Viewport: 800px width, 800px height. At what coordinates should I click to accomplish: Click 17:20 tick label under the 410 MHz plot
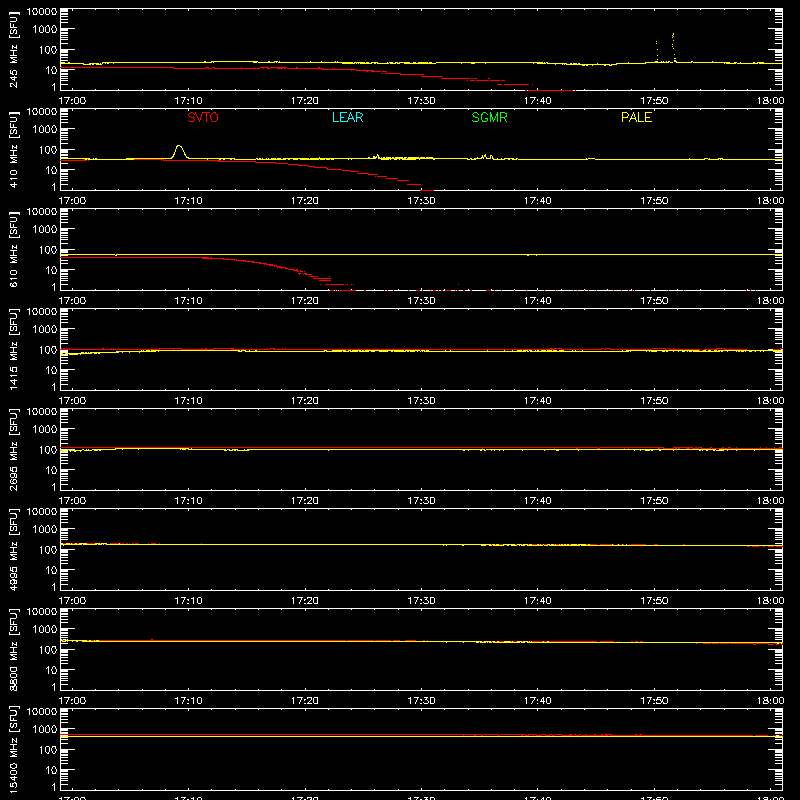pyautogui.click(x=305, y=201)
